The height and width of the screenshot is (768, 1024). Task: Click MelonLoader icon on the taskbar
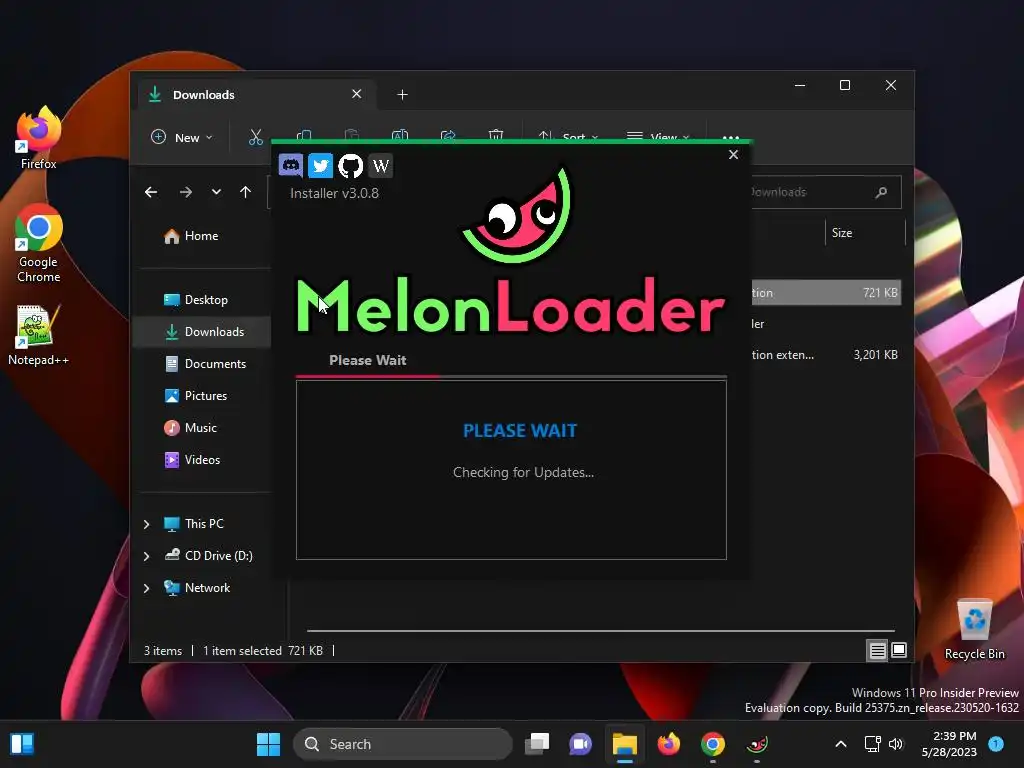(x=757, y=744)
